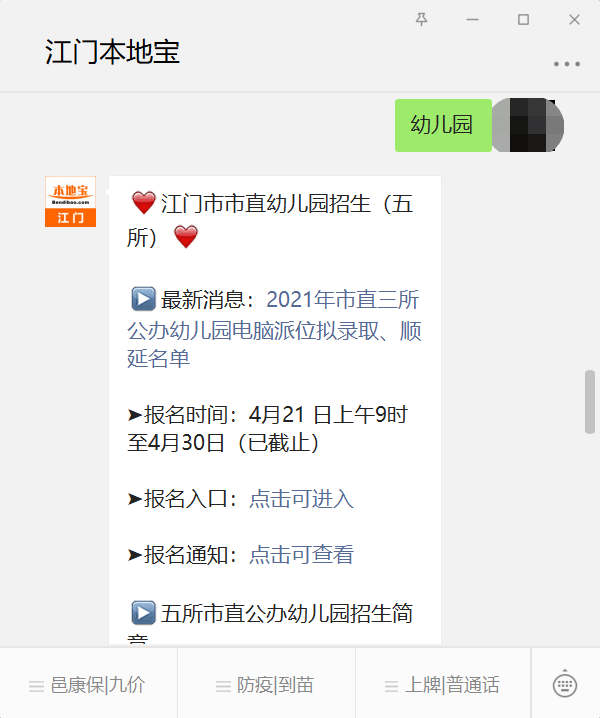Expand the 防疫|到苗 bottom menu
This screenshot has width=600, height=718.
pyautogui.click(x=266, y=685)
